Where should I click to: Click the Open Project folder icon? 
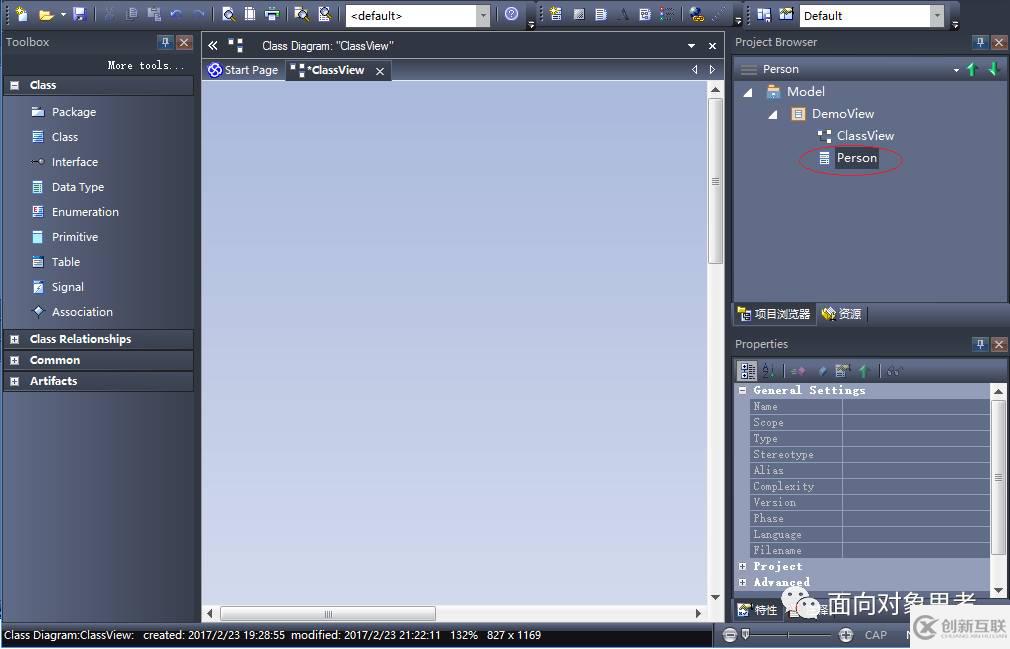(45, 14)
